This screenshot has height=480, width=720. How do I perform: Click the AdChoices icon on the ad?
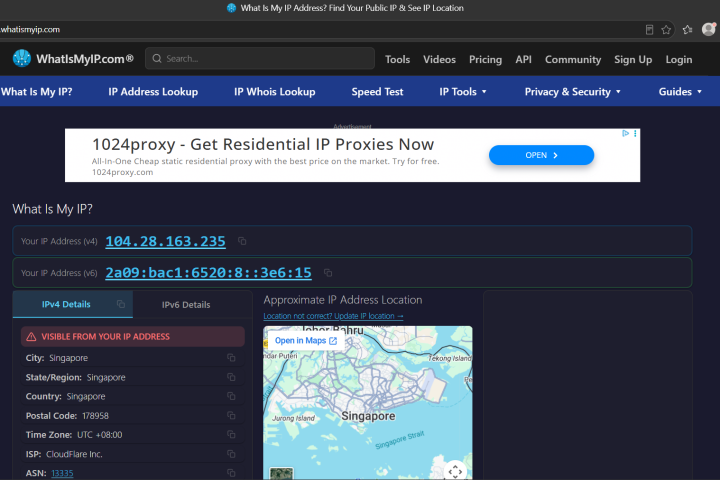[x=625, y=133]
